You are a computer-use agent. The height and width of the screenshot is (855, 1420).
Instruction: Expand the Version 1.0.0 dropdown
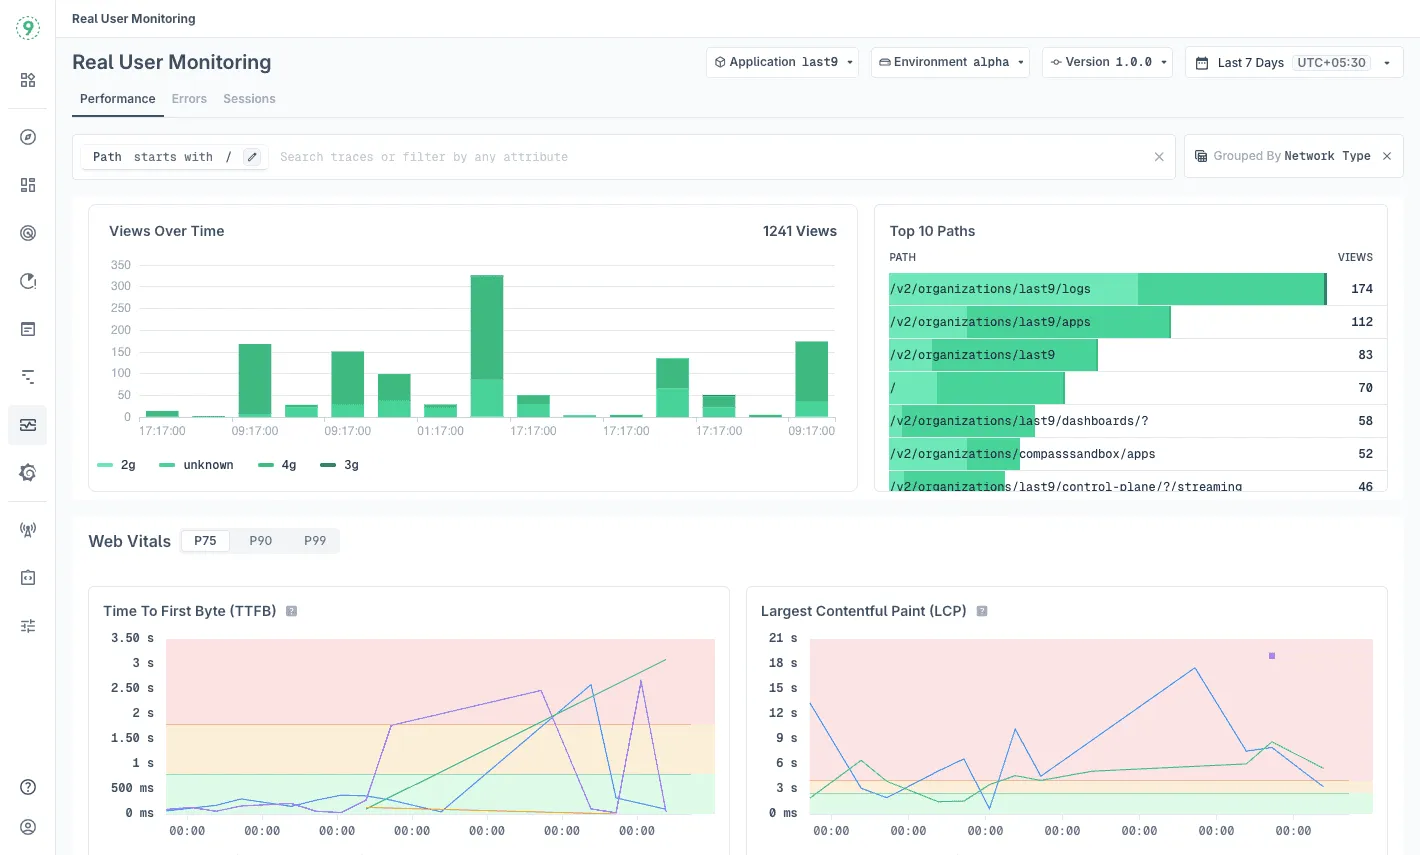coord(1107,62)
